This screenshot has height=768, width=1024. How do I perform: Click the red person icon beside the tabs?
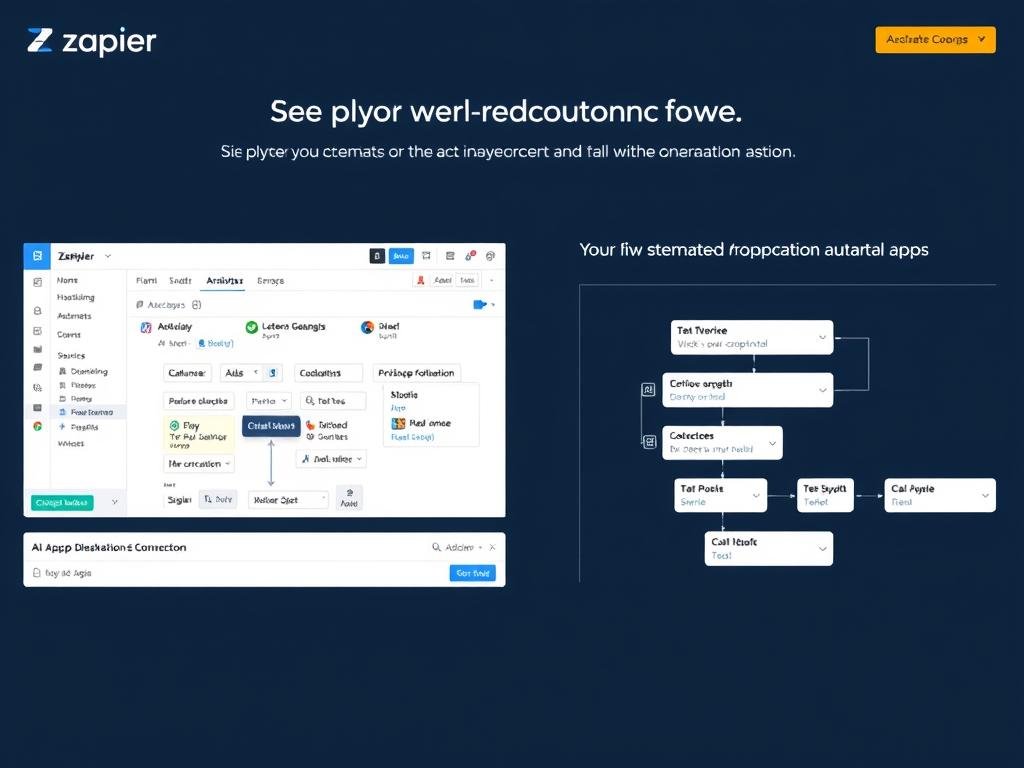click(421, 280)
